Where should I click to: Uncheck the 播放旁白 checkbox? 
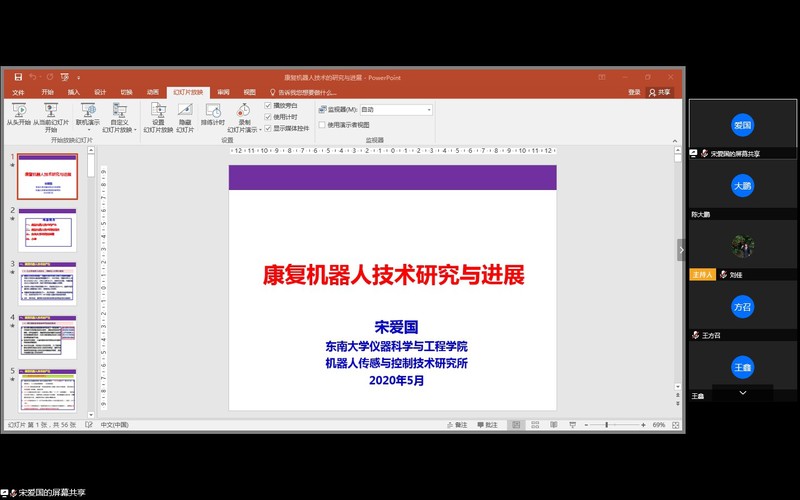(268, 105)
